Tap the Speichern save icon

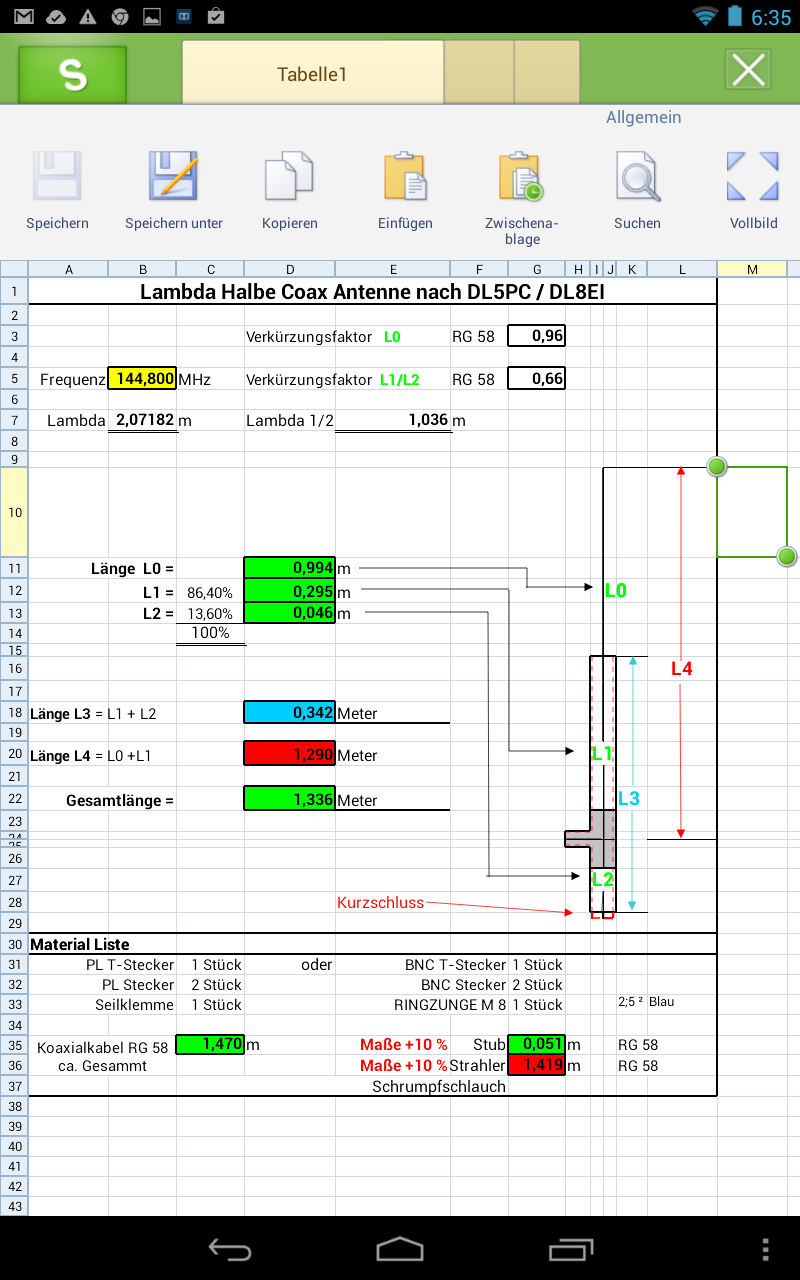57,177
